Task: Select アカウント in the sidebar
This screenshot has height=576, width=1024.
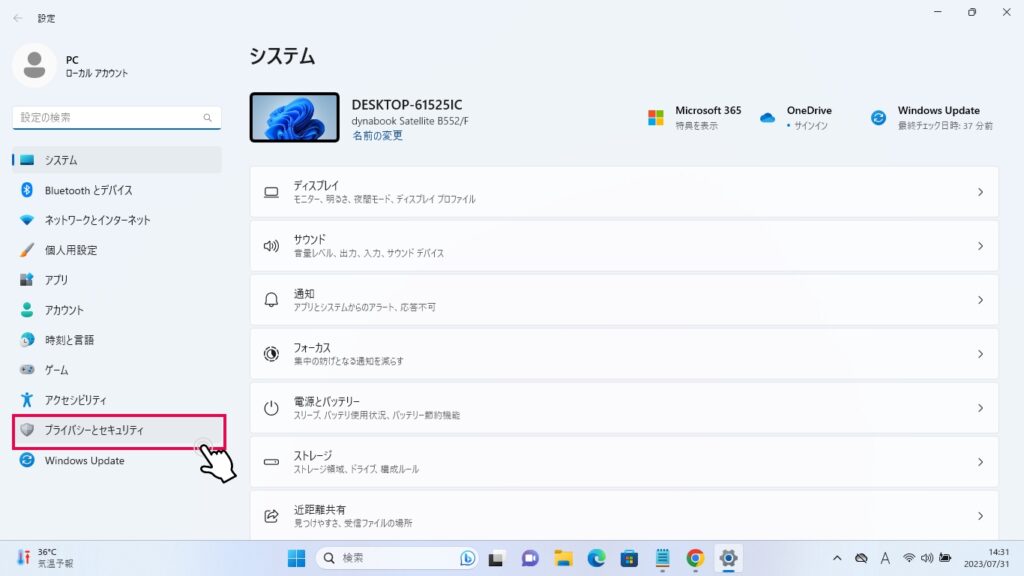Action: pos(64,310)
